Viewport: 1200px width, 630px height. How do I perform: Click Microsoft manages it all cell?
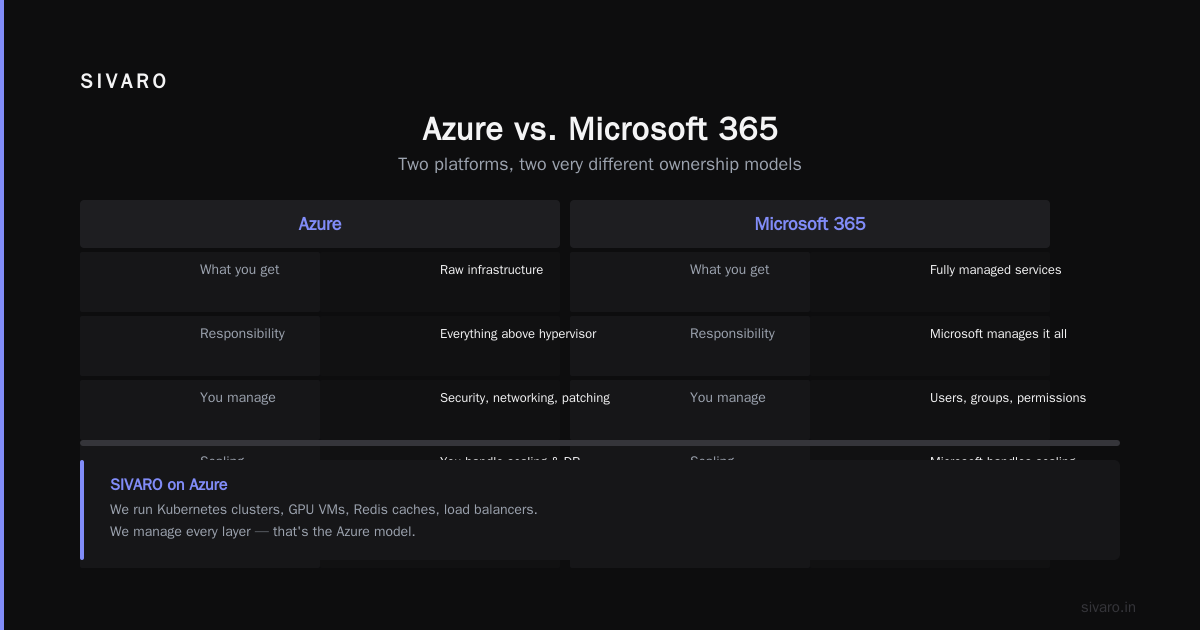tap(998, 334)
